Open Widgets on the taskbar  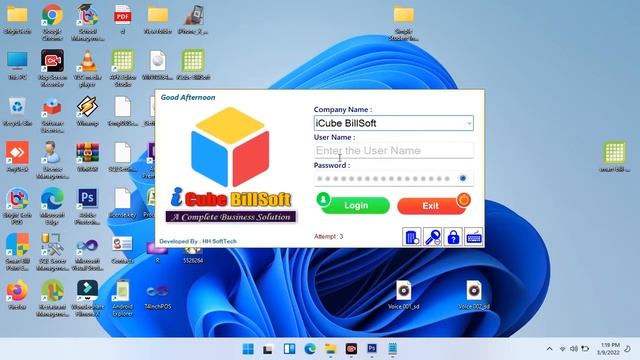(x=289, y=349)
